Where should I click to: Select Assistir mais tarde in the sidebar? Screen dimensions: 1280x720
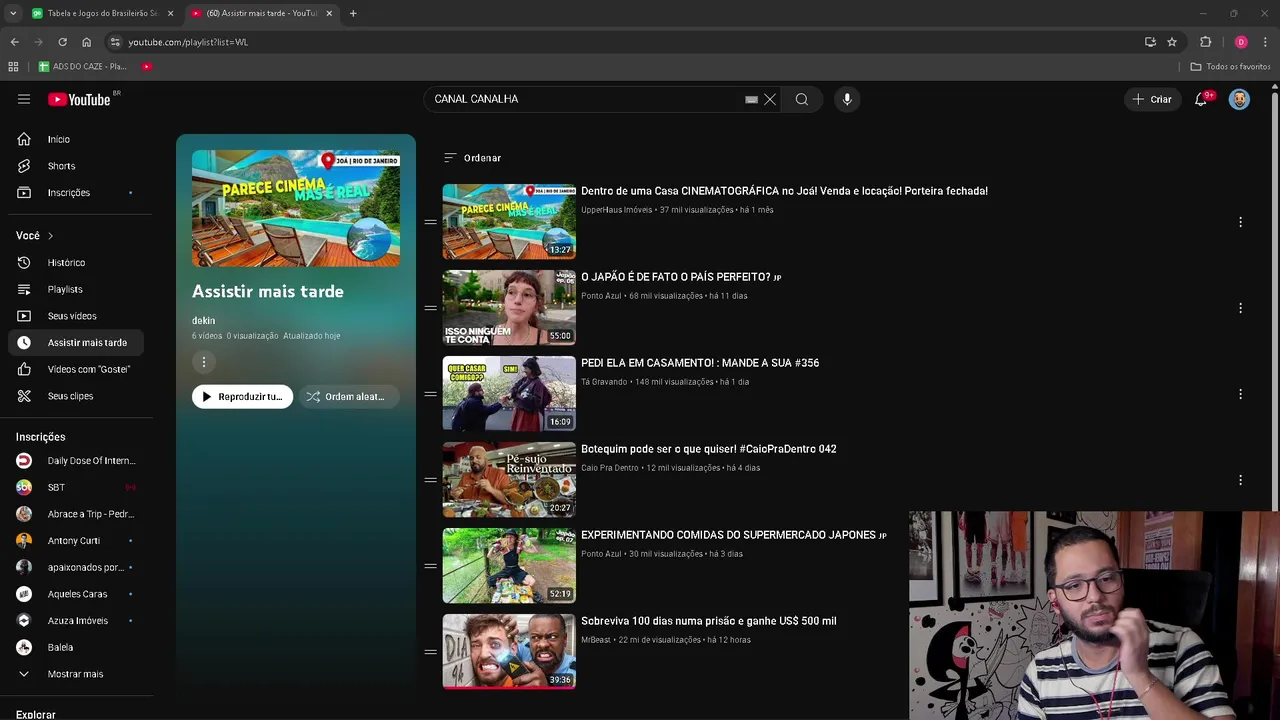76,342
